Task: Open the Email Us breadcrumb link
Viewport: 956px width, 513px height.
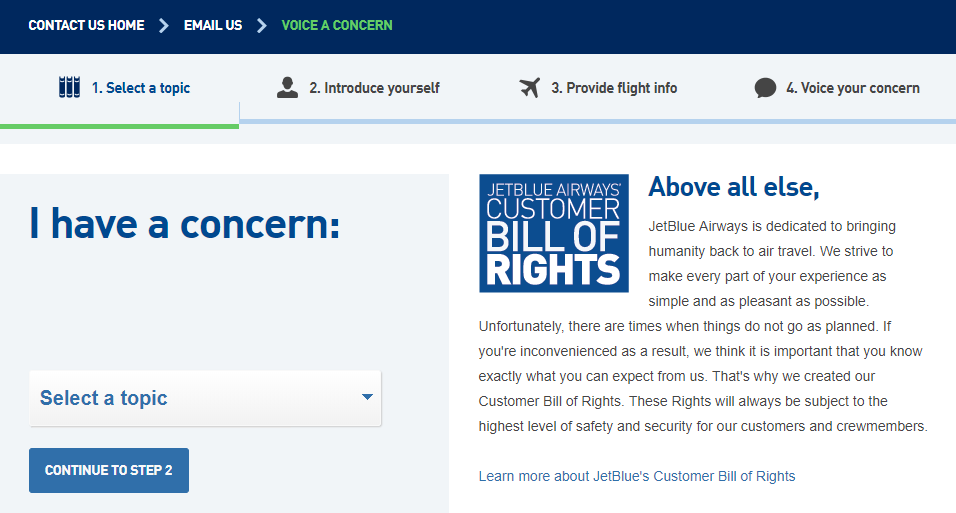Action: 213,26
